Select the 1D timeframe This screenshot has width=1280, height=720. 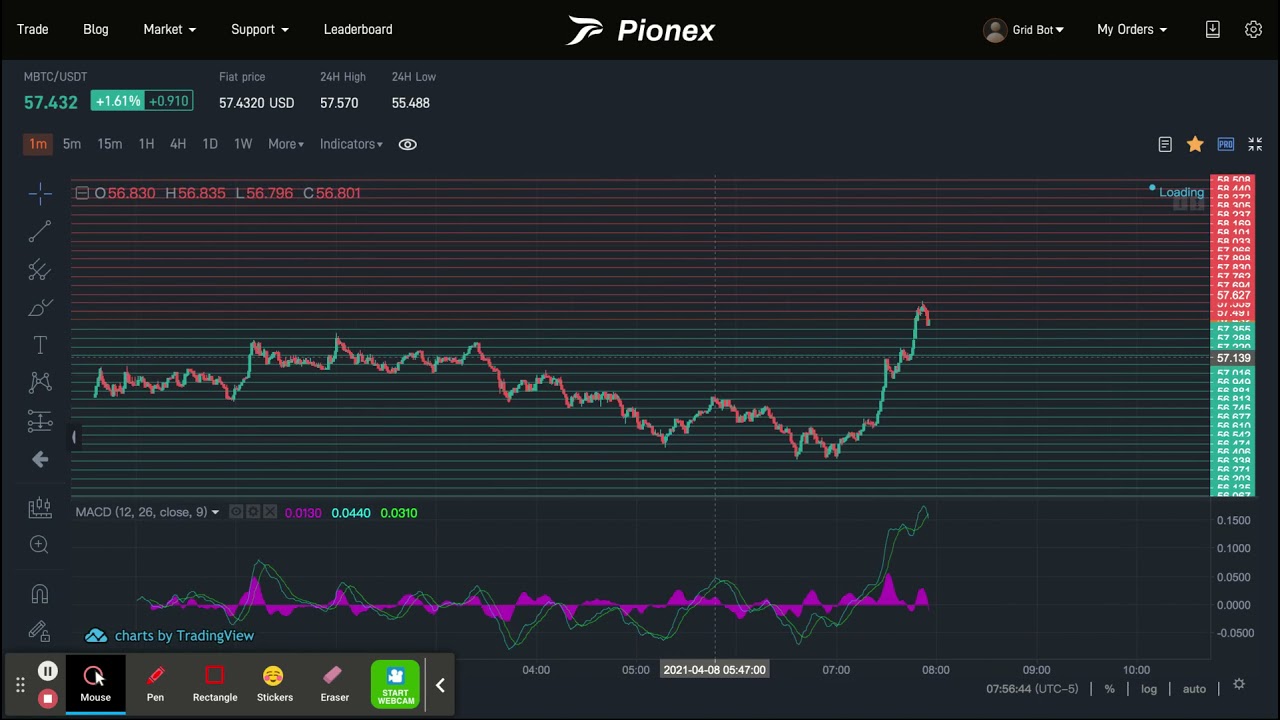pos(210,144)
